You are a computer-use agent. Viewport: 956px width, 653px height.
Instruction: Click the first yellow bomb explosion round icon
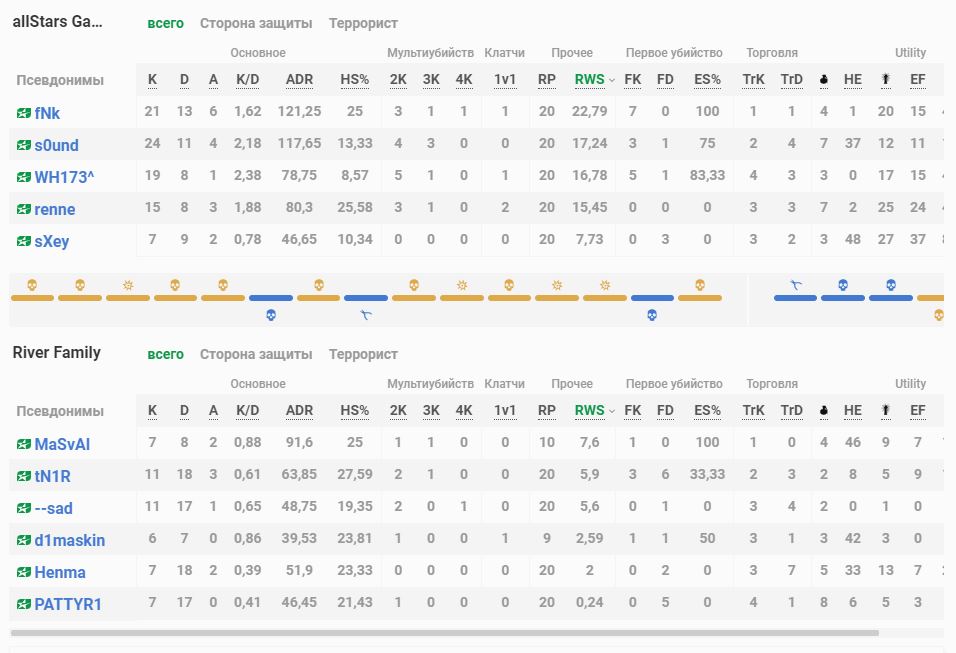[x=128, y=286]
